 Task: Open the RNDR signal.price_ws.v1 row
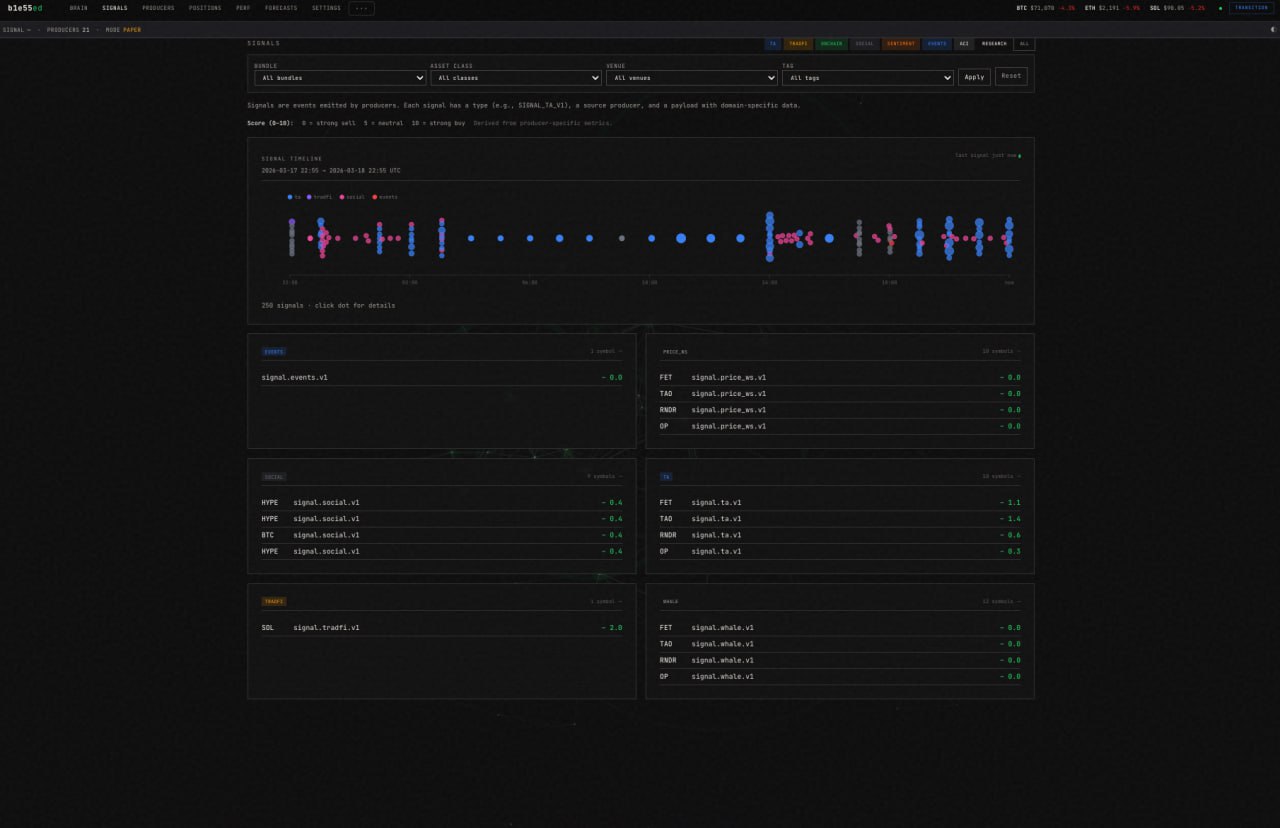click(x=840, y=410)
